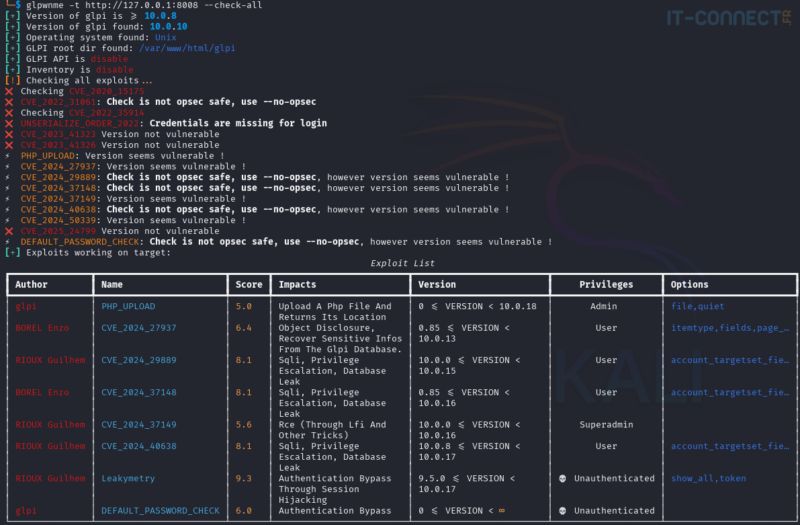Click the 9.3 score of Leakymetry

point(243,479)
